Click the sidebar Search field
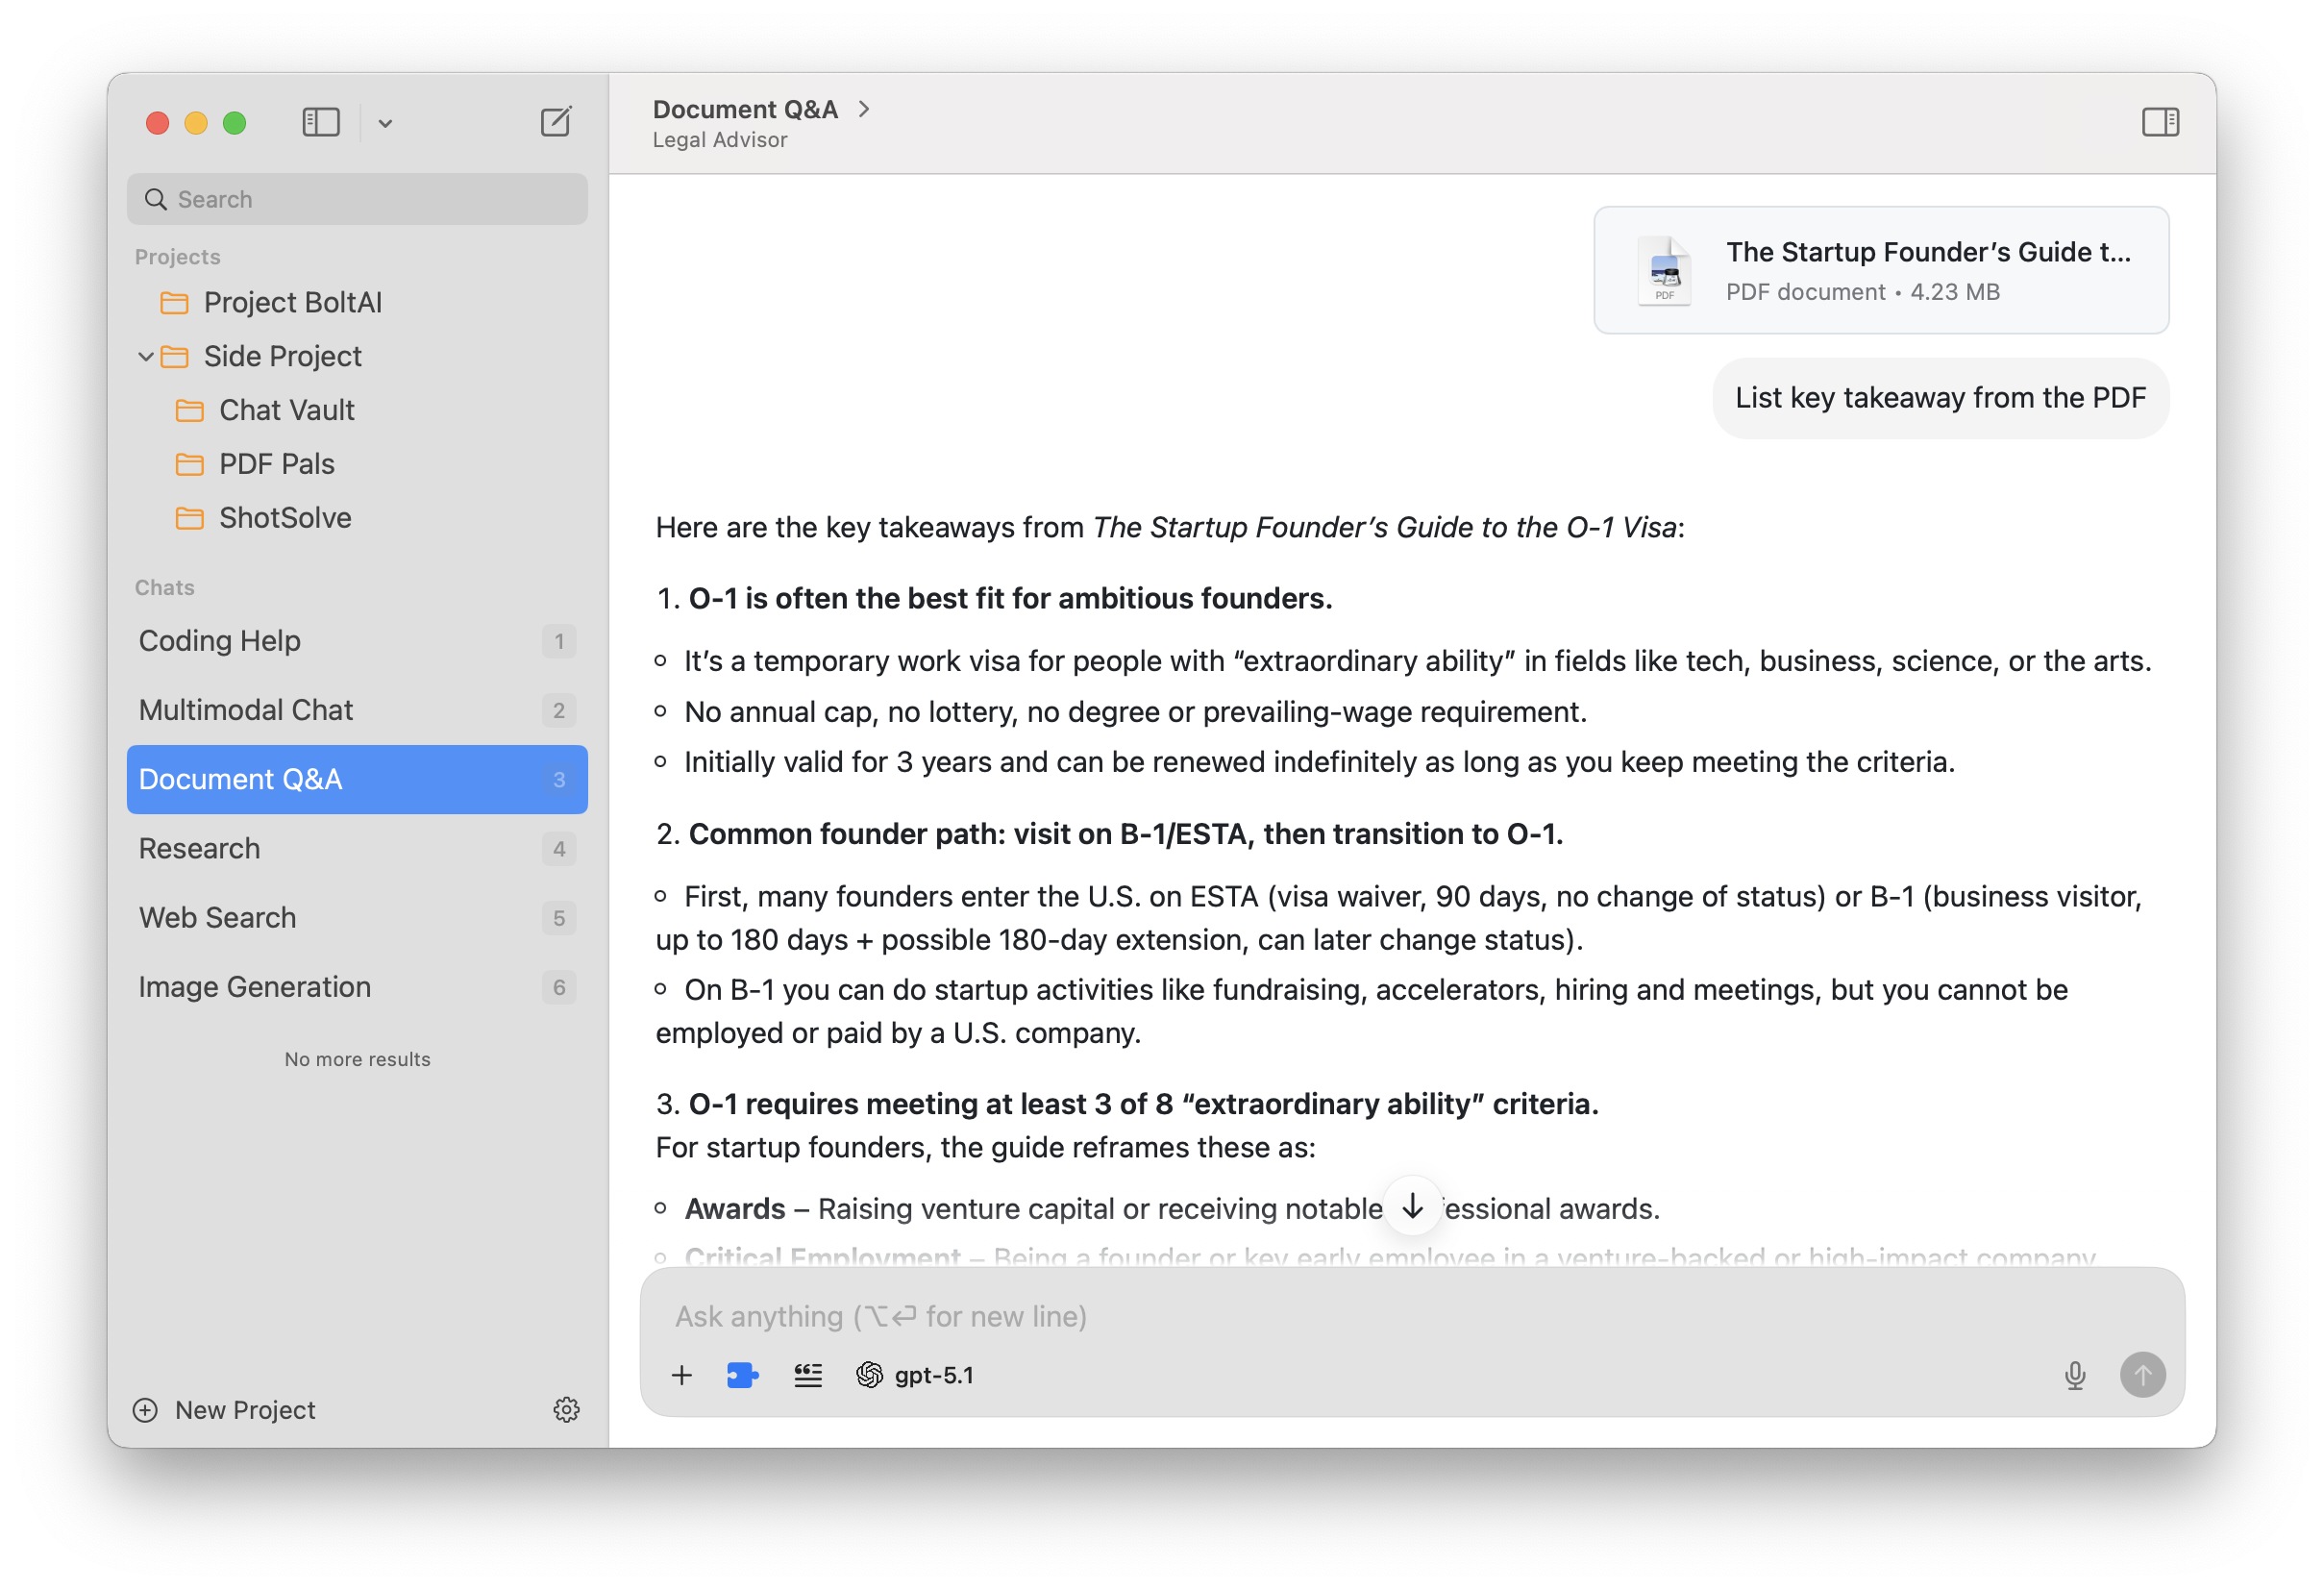The height and width of the screenshot is (1590, 2324). click(357, 199)
